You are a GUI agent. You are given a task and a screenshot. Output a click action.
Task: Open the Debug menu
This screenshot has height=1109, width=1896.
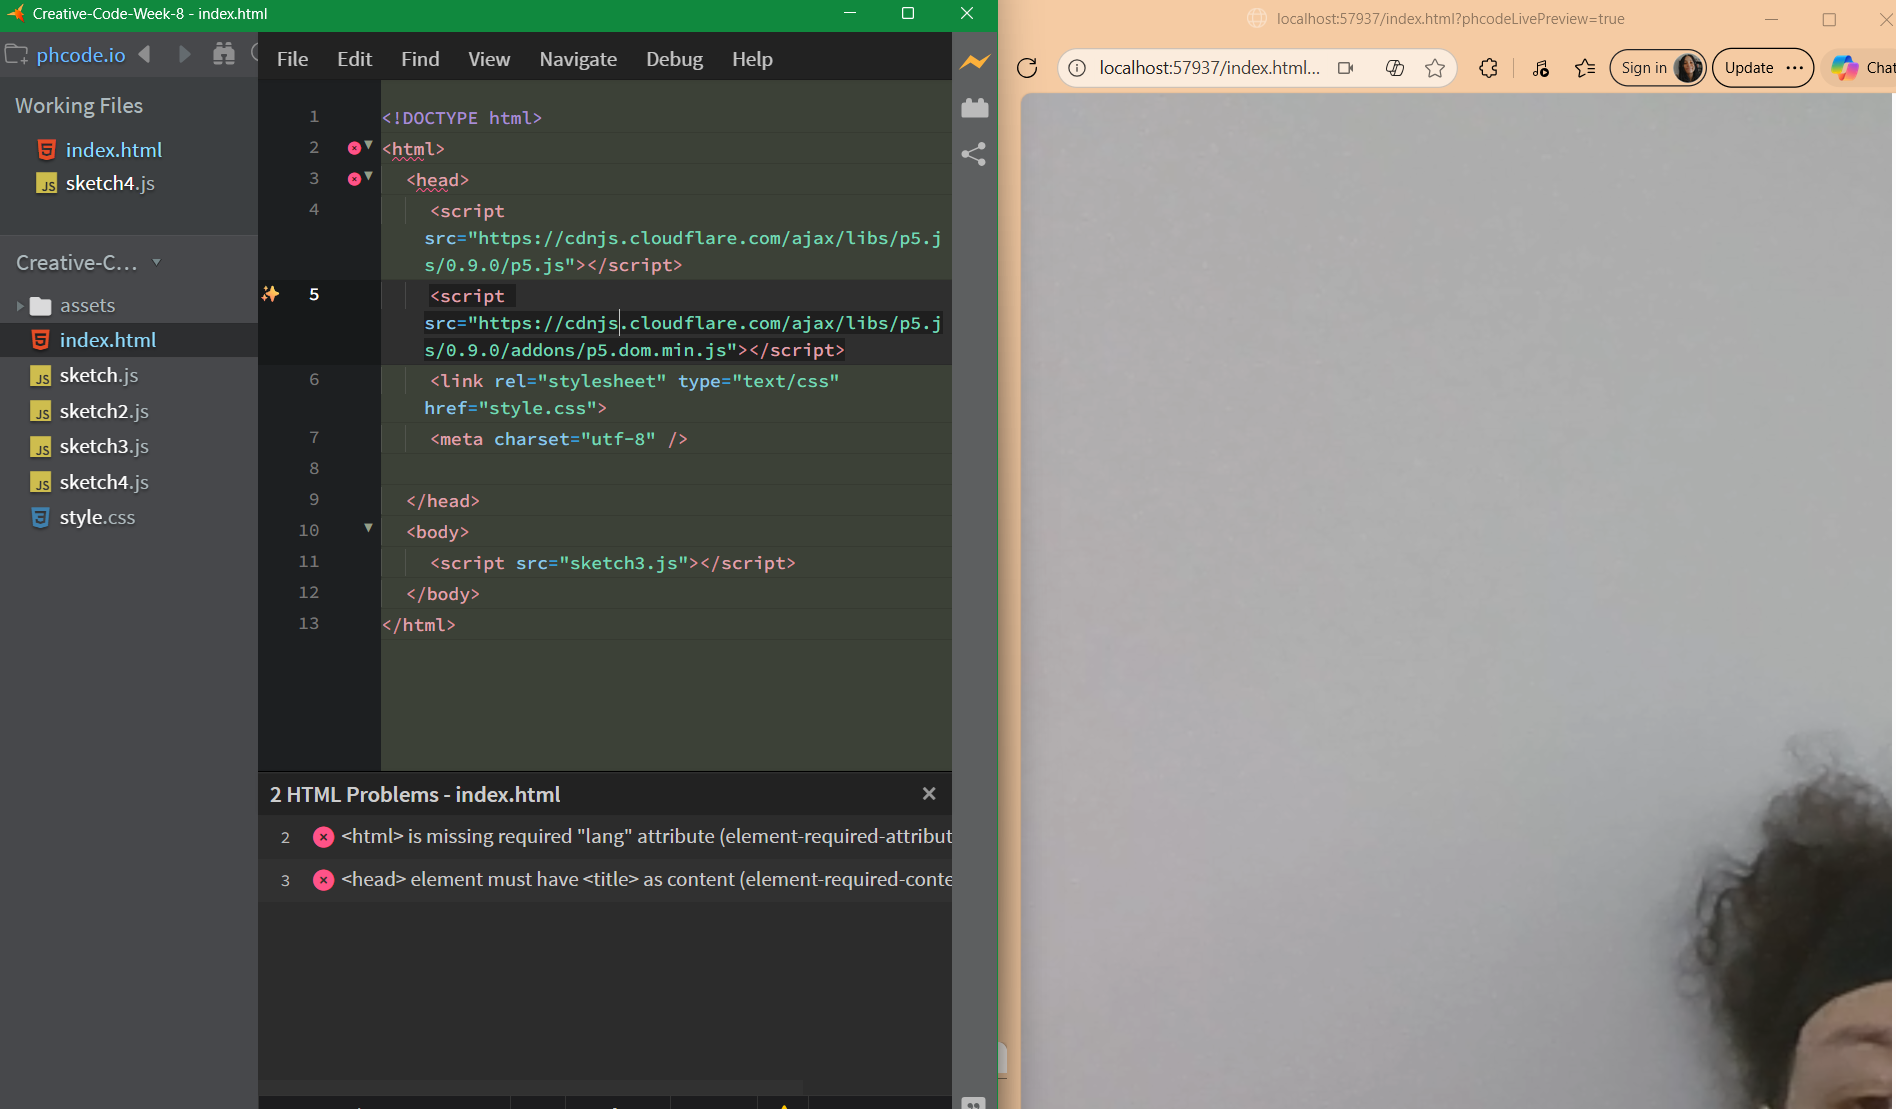click(x=674, y=59)
